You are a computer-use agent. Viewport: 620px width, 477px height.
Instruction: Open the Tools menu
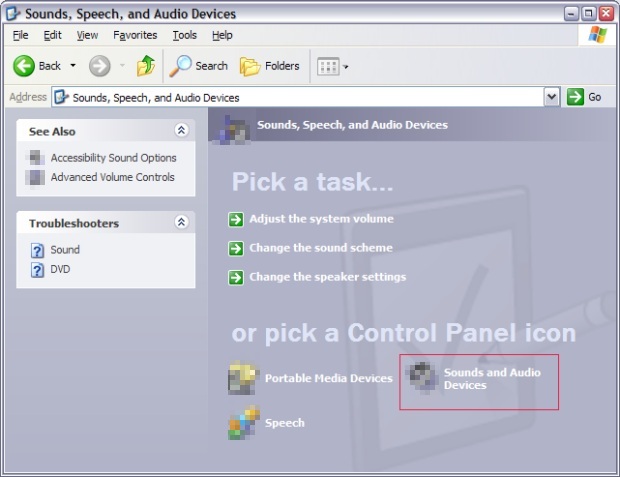coord(184,35)
